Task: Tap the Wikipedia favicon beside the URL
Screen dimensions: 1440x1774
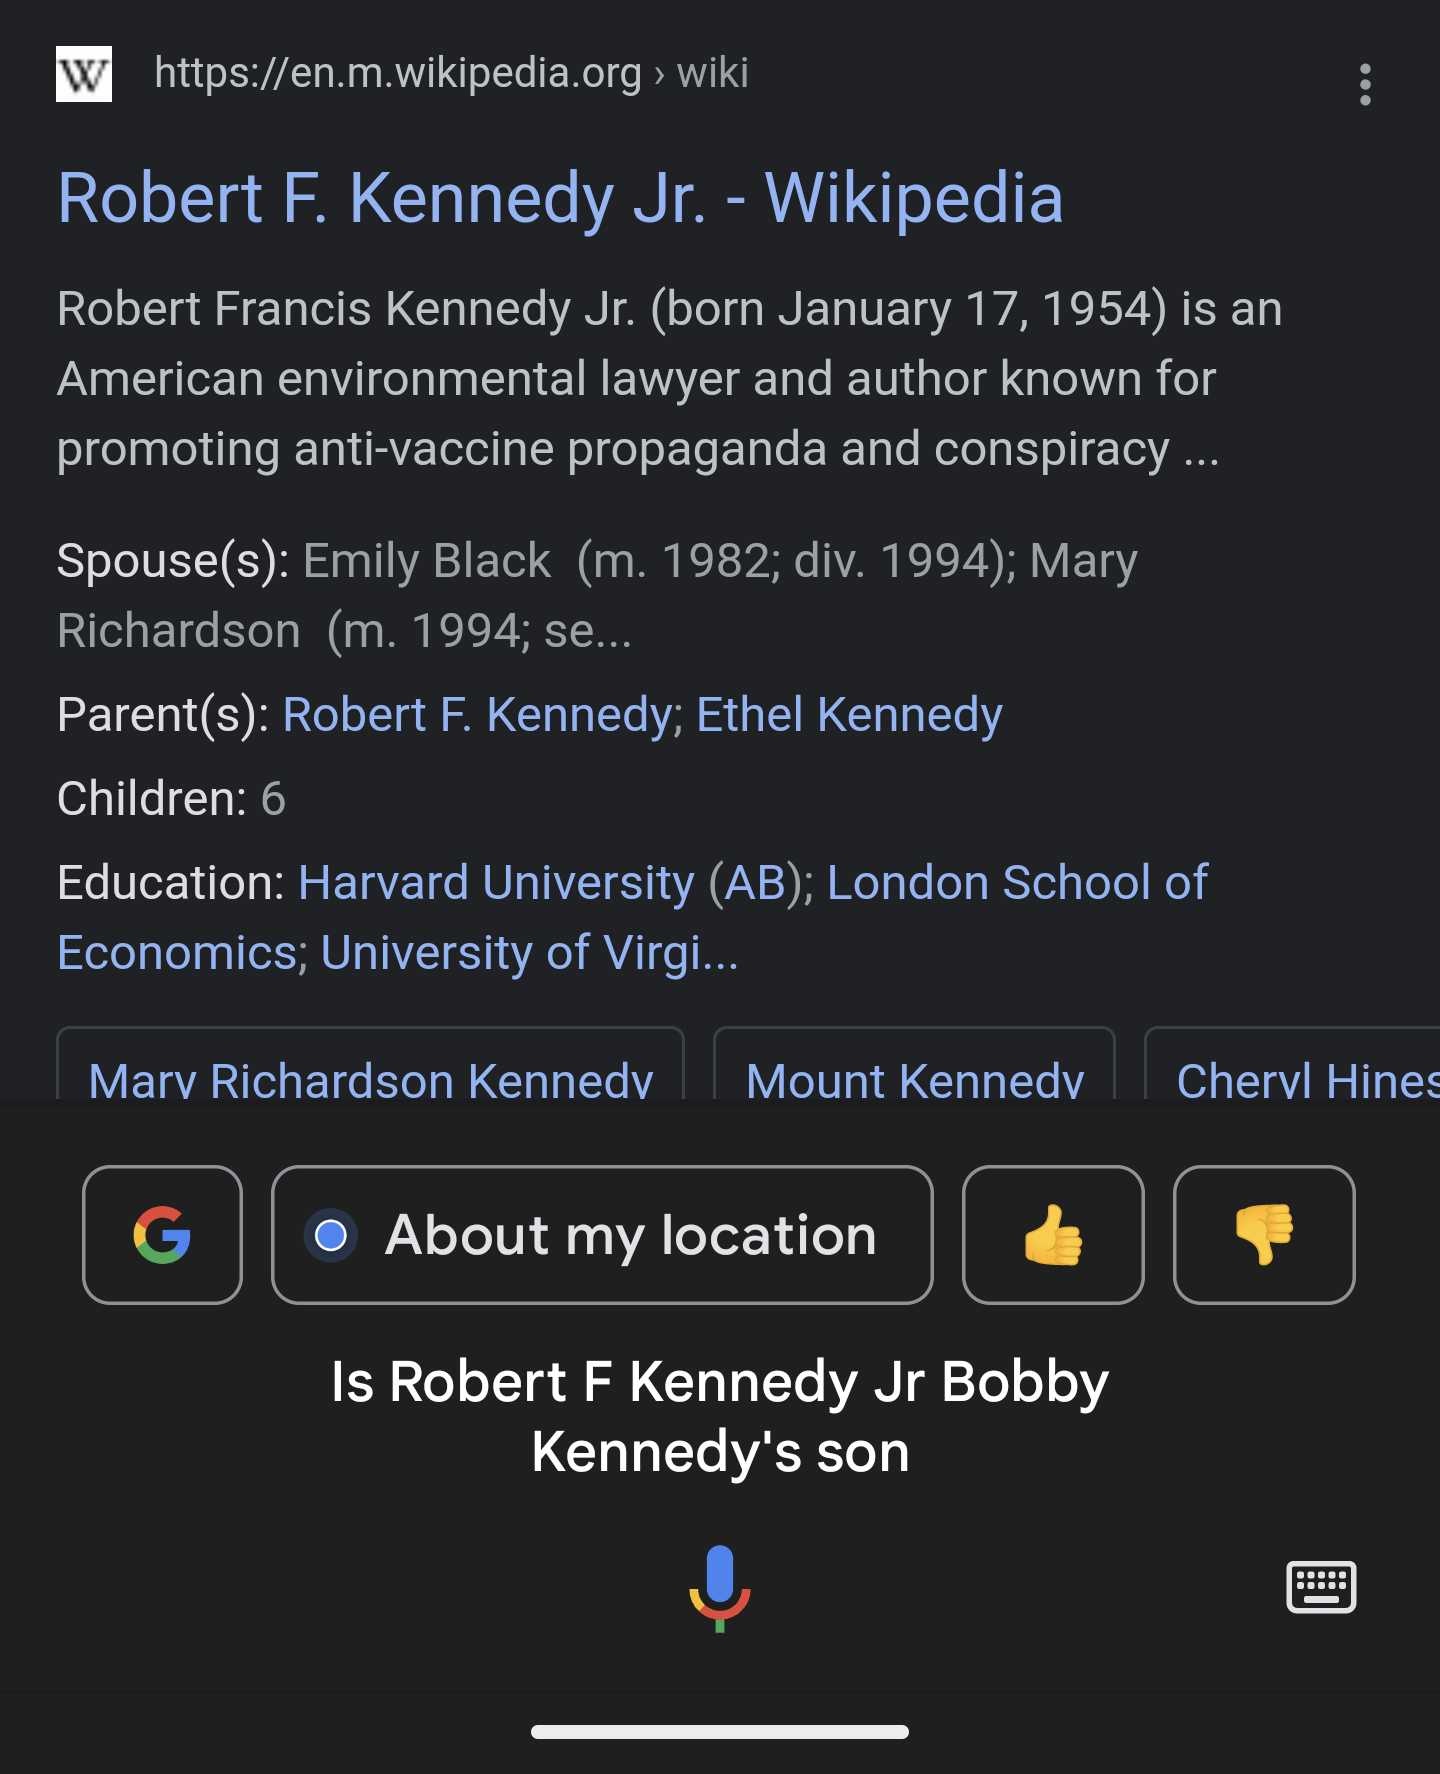Action: 84,74
